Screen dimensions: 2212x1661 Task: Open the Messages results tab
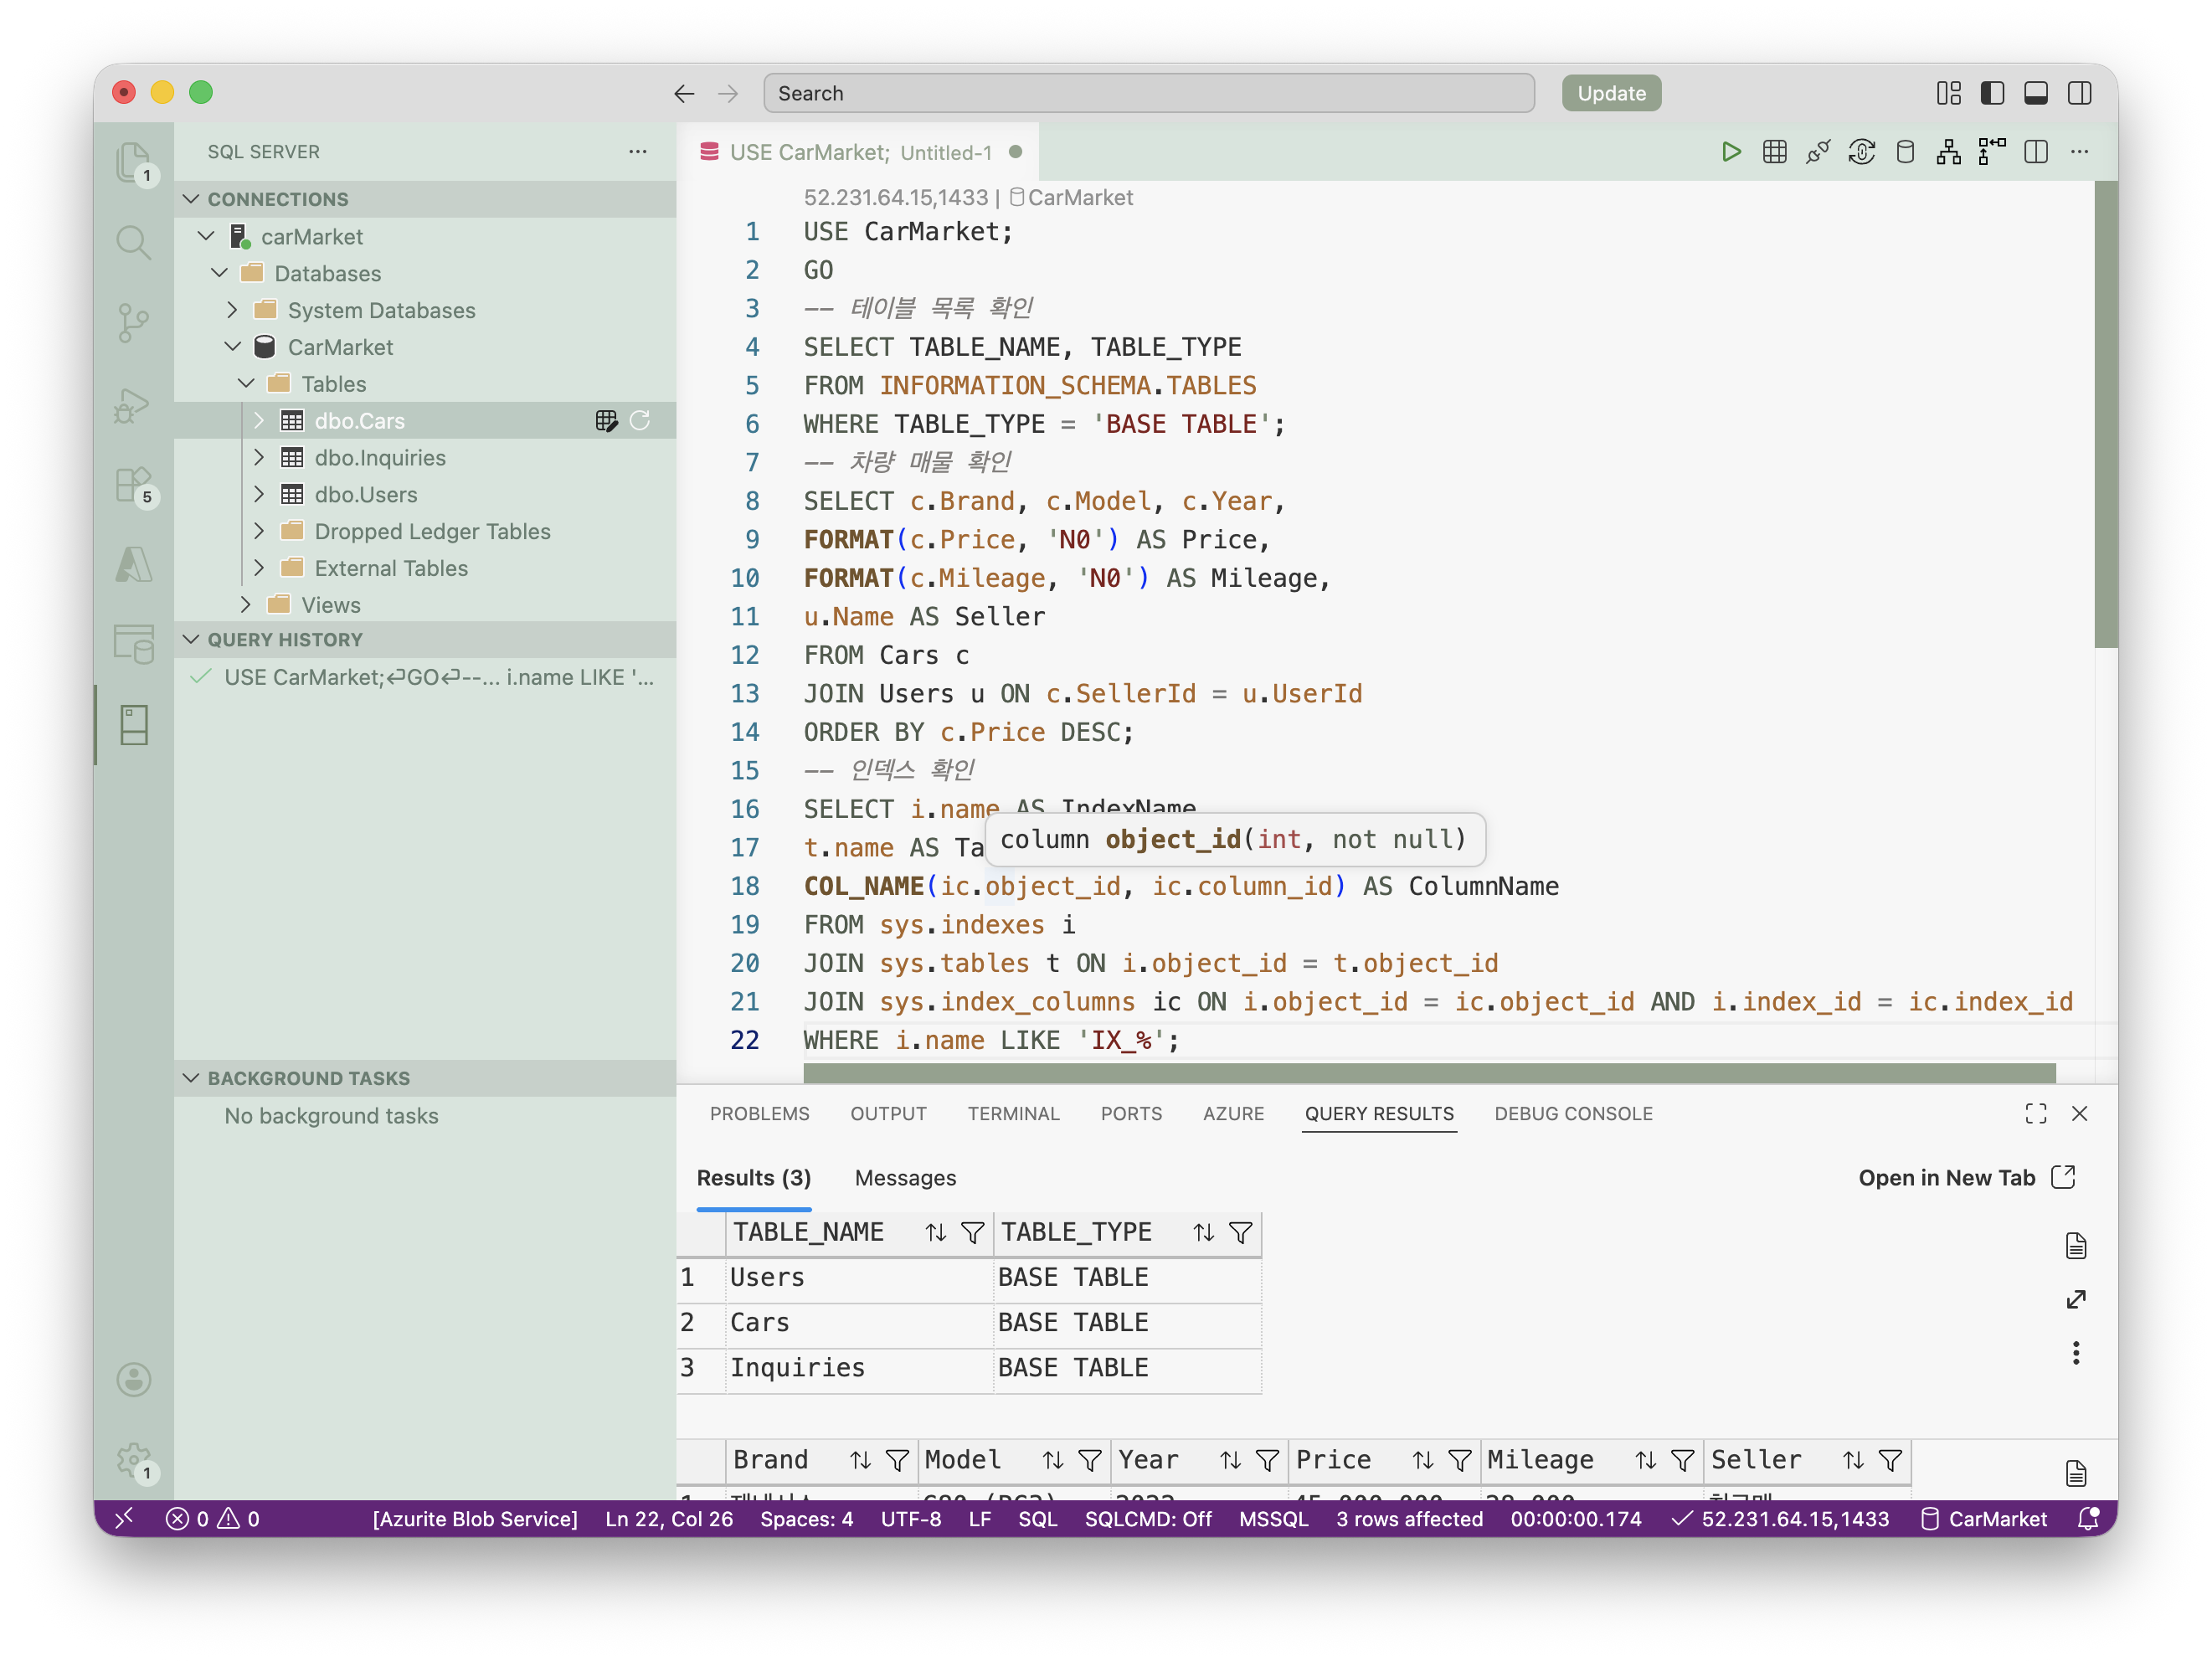pos(905,1178)
